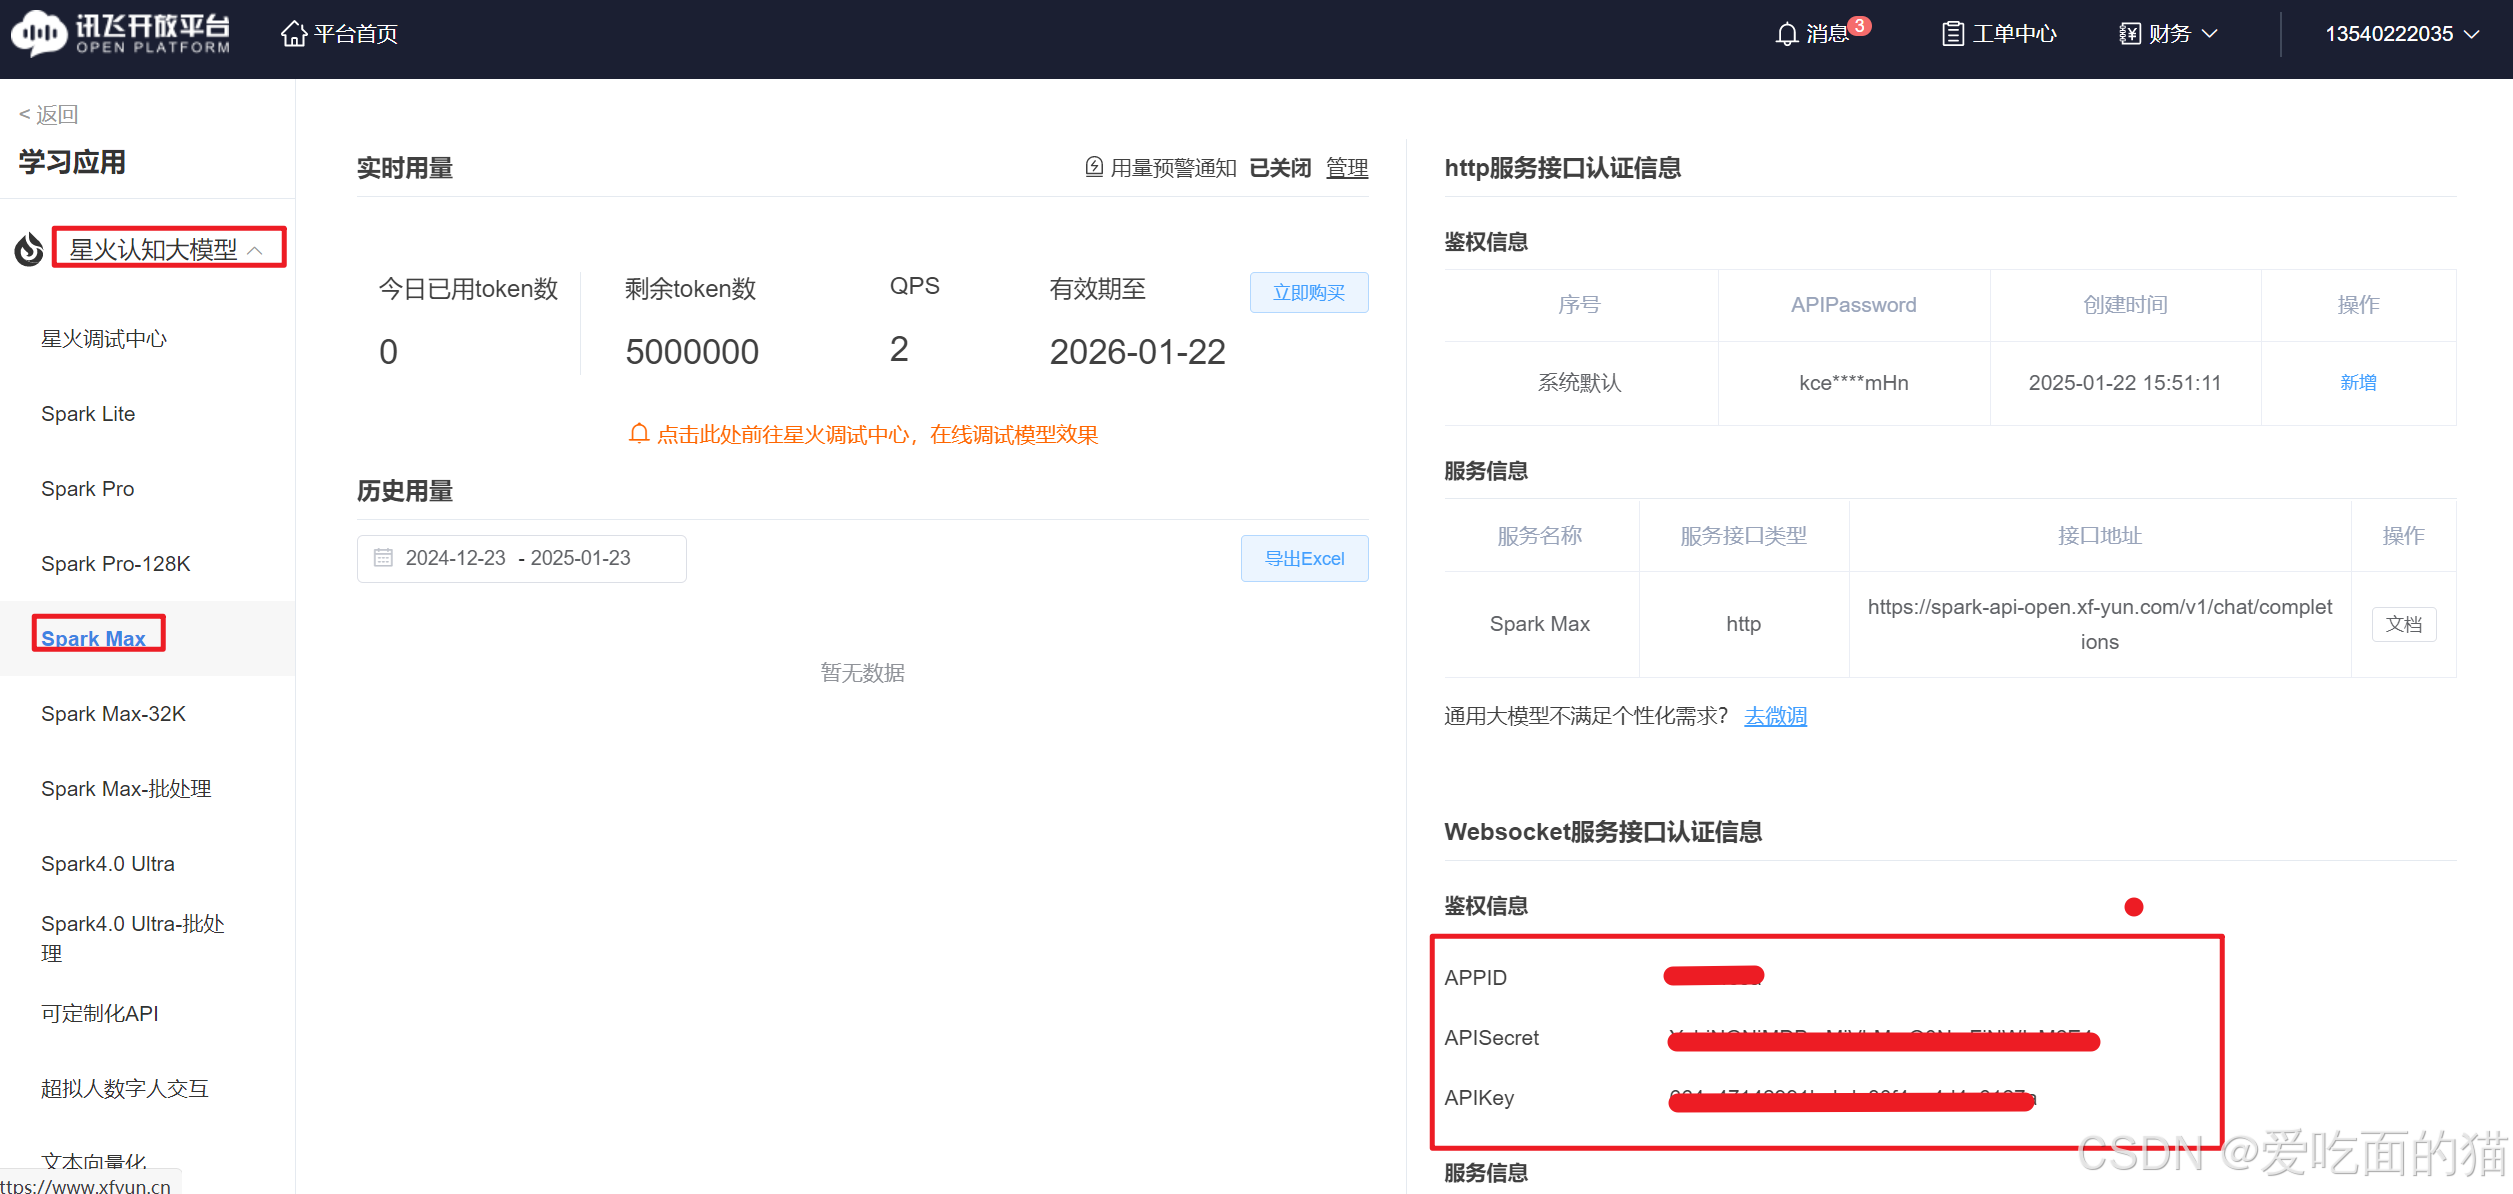Click the 学习应用 app title
Screen dimensions: 2513x1194
(72, 162)
